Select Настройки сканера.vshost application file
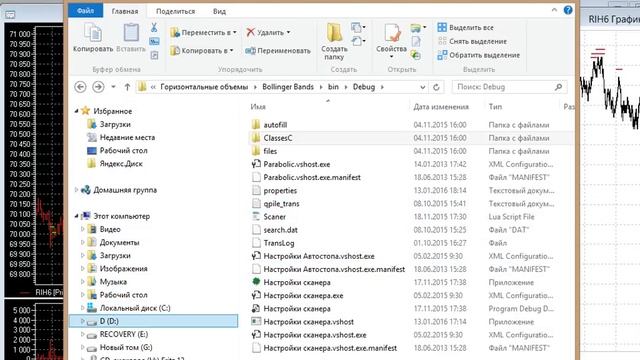The image size is (640, 360). [308, 322]
